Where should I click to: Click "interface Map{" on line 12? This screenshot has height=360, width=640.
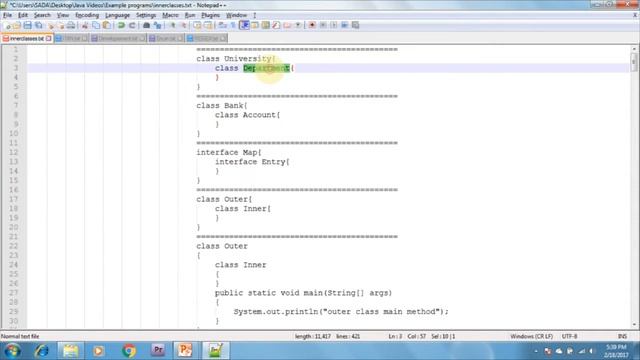click(x=229, y=152)
